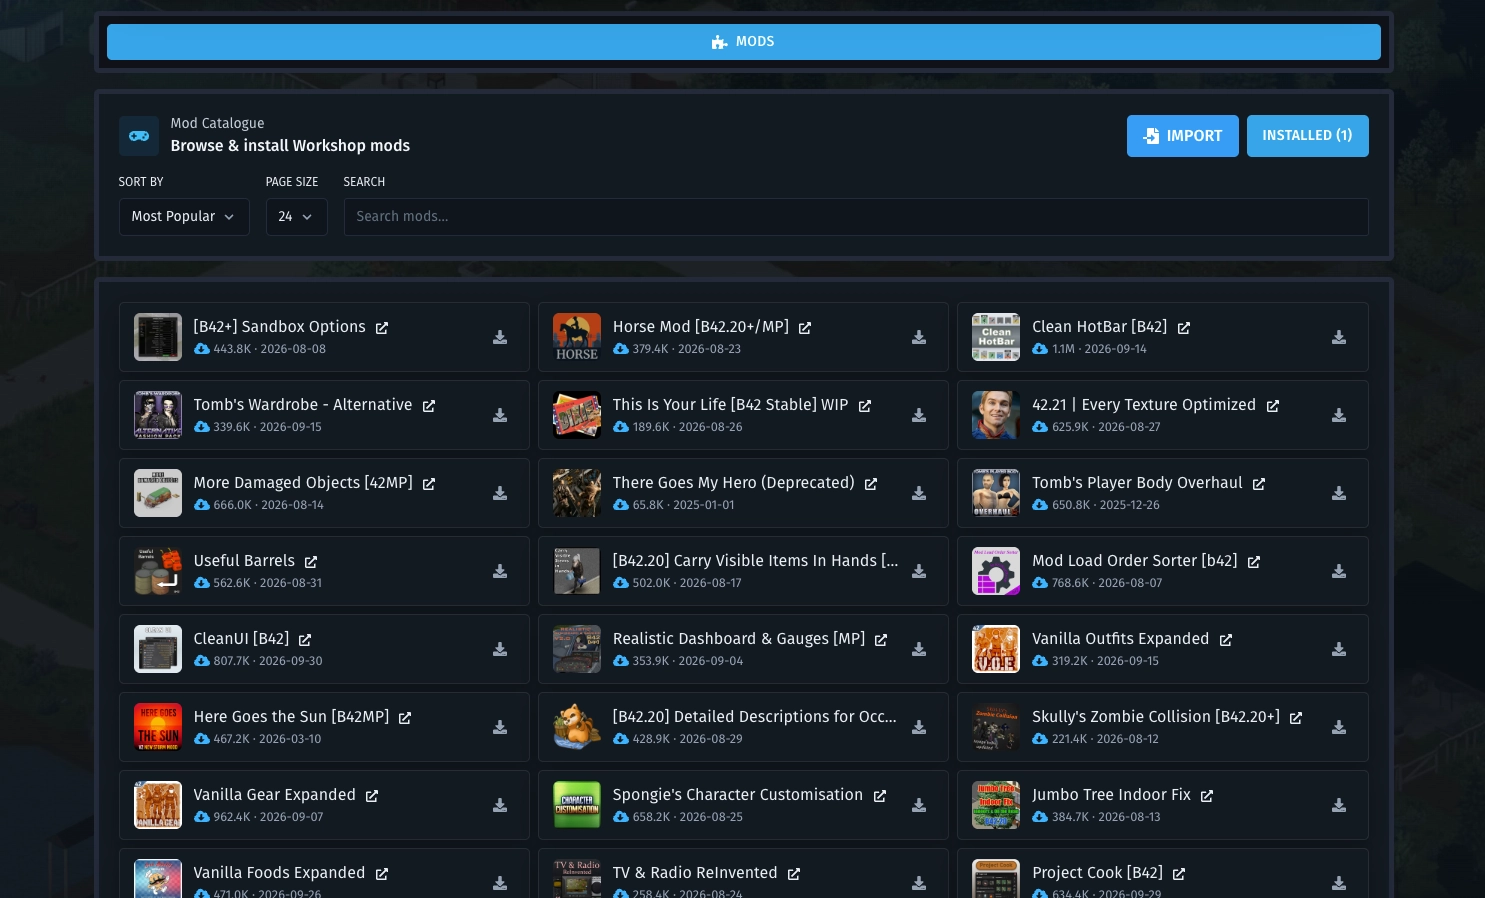Click the Horse Mod thumbnail
Screen dimensions: 1485x898
point(577,337)
